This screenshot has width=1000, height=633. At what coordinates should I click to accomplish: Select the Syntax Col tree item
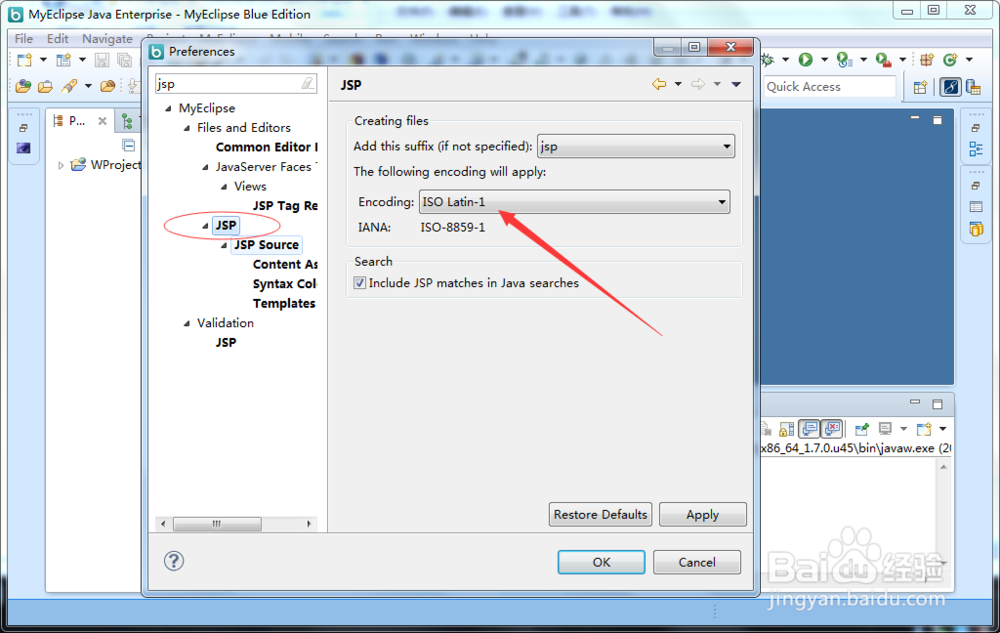284,284
